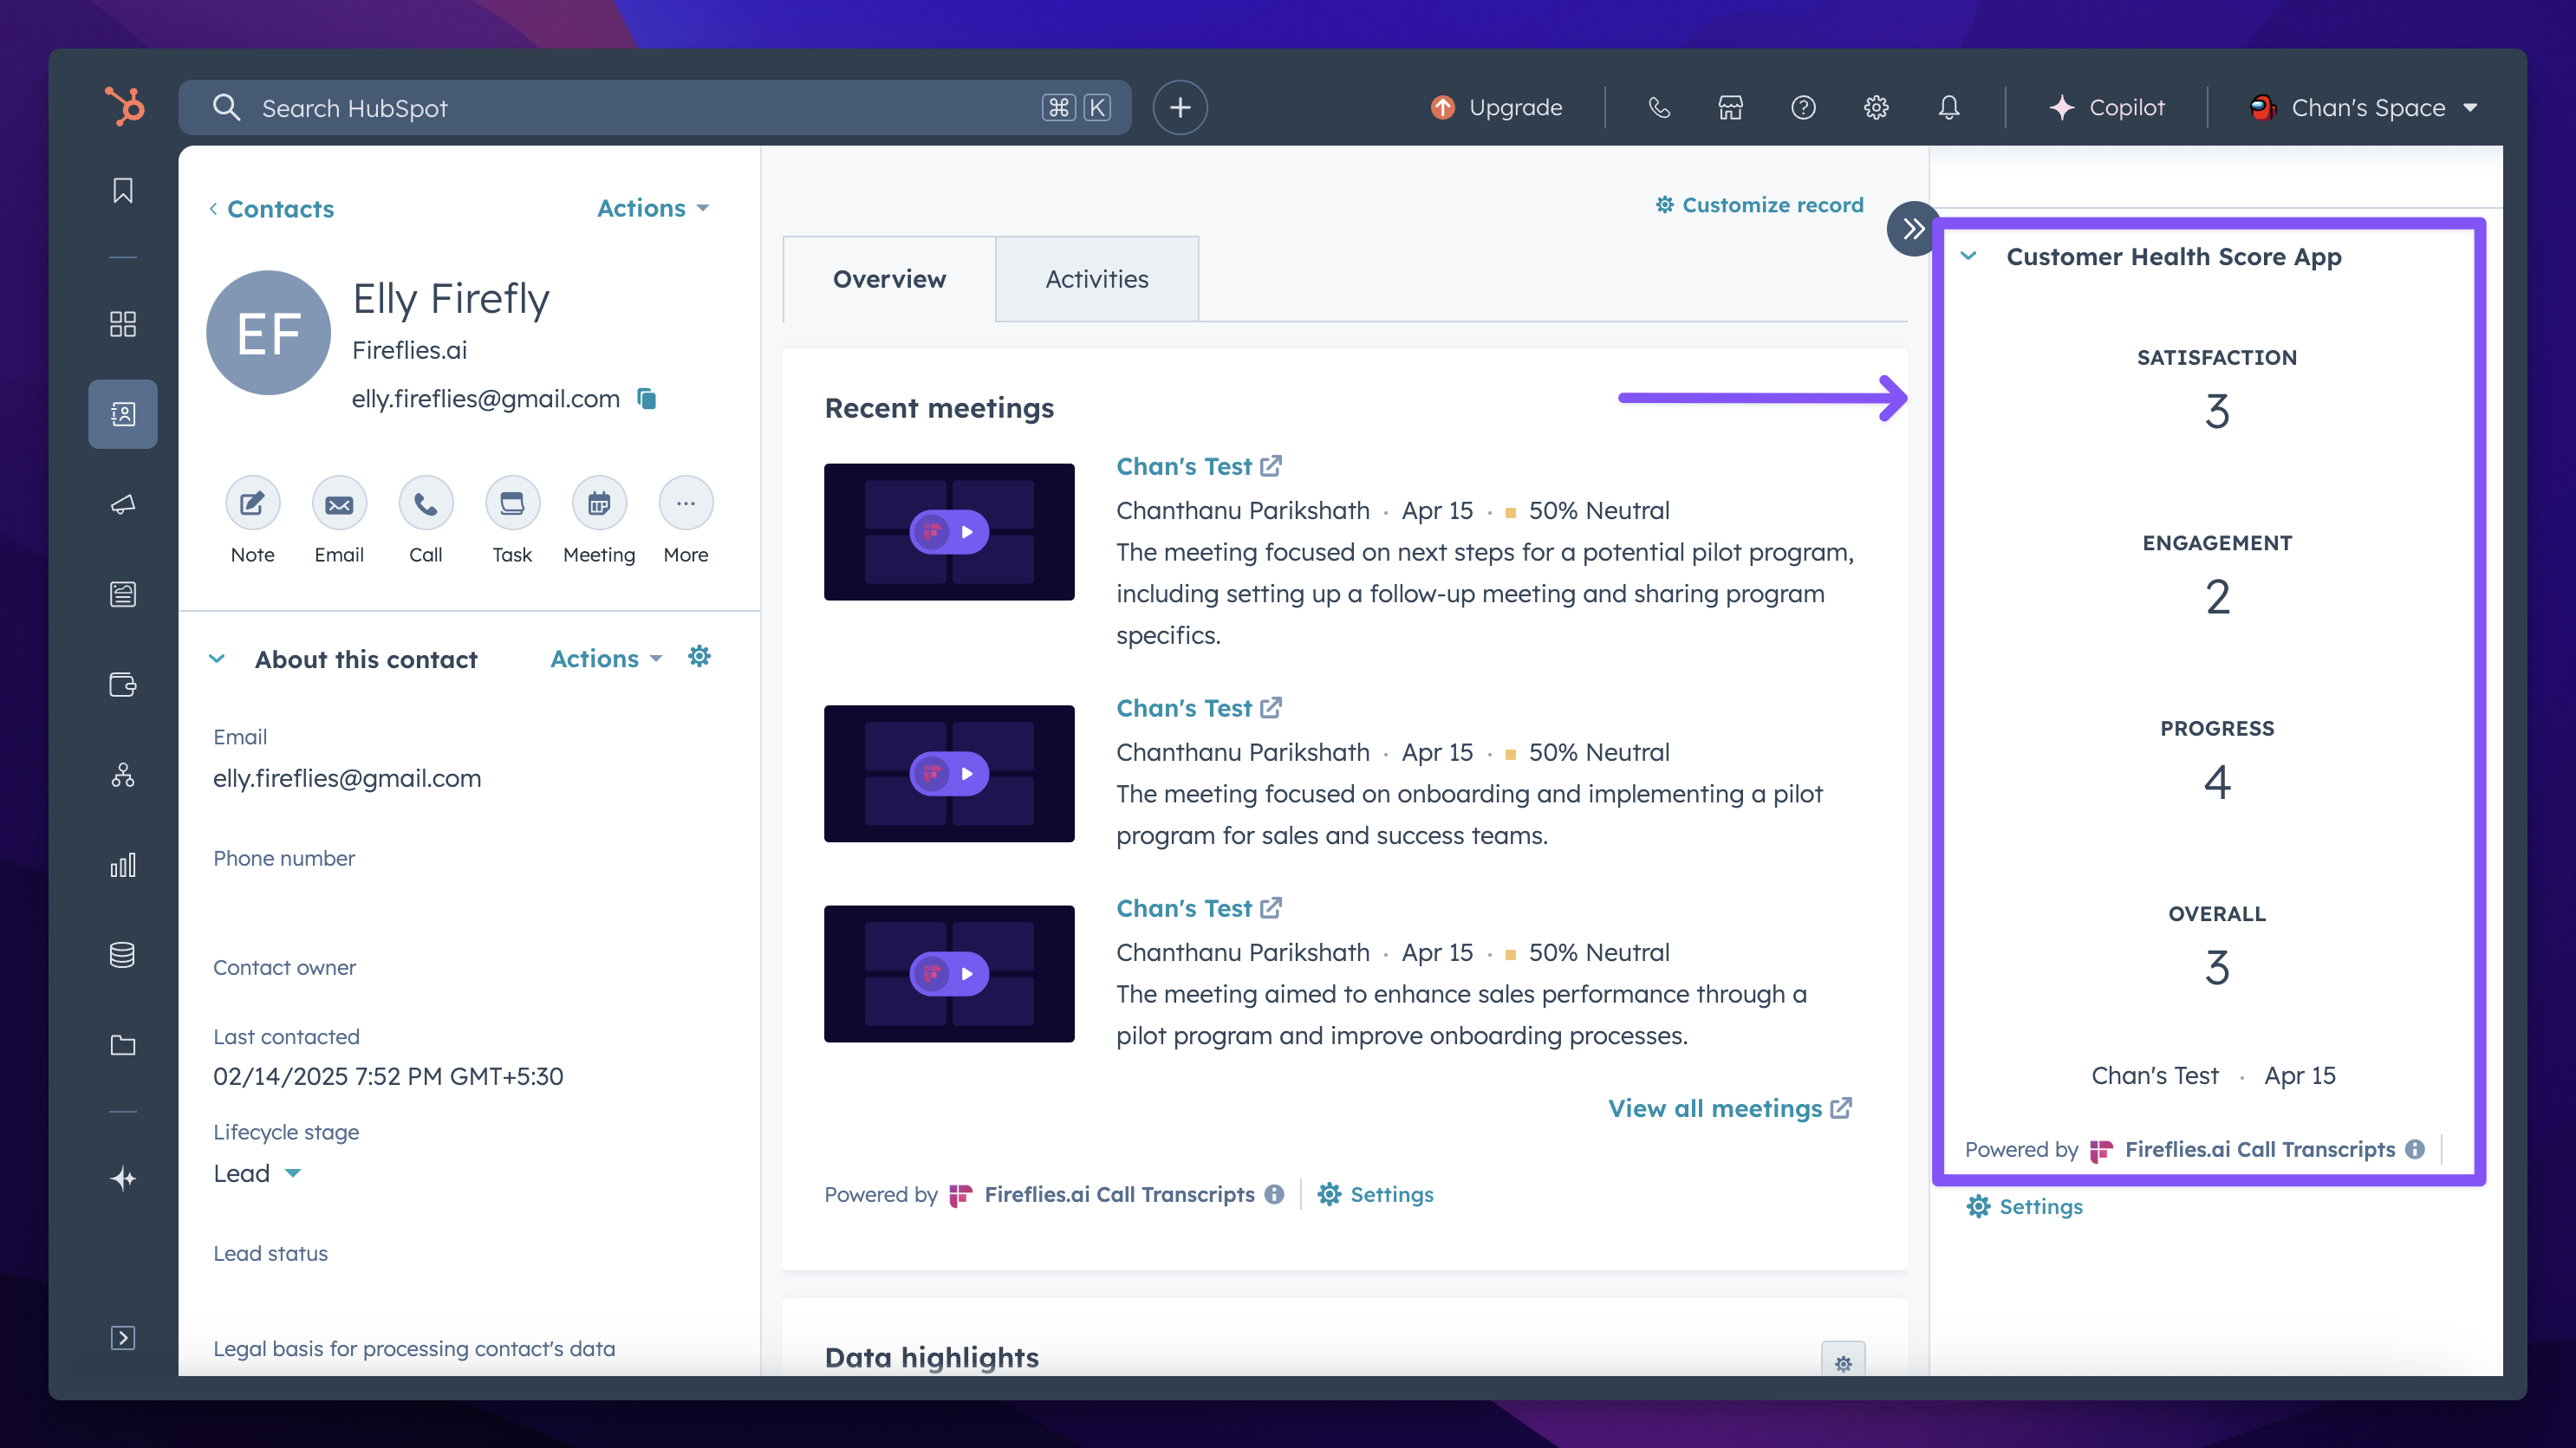The width and height of the screenshot is (2576, 1448).
Task: Open the Reporting bar-chart sidebar icon
Action: [123, 865]
